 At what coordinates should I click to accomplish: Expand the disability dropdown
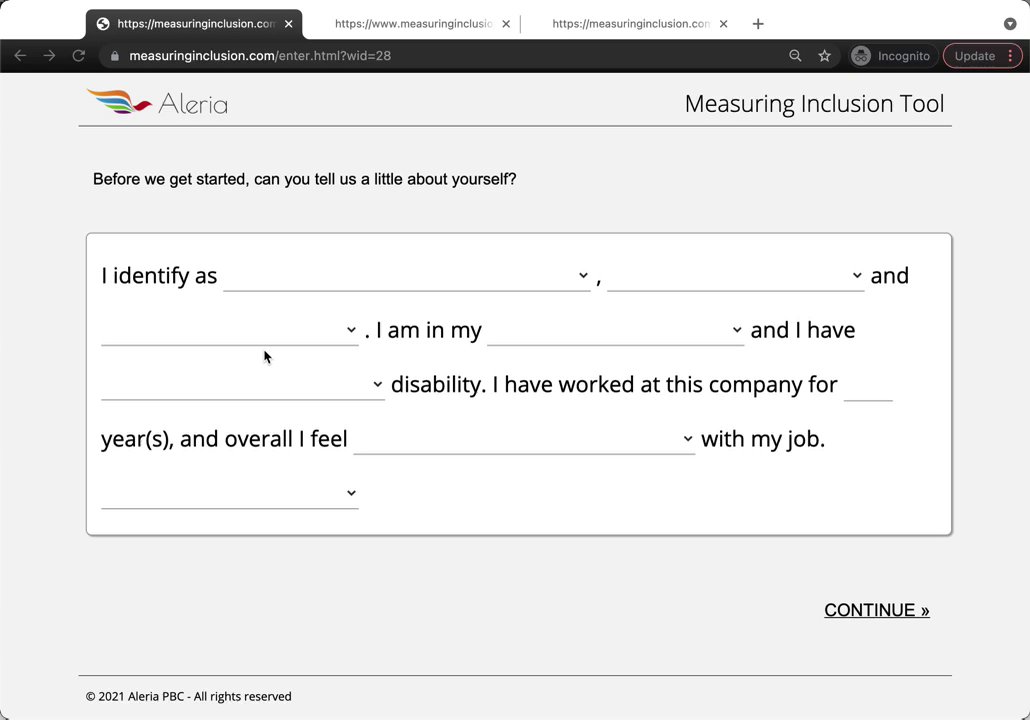click(242, 385)
